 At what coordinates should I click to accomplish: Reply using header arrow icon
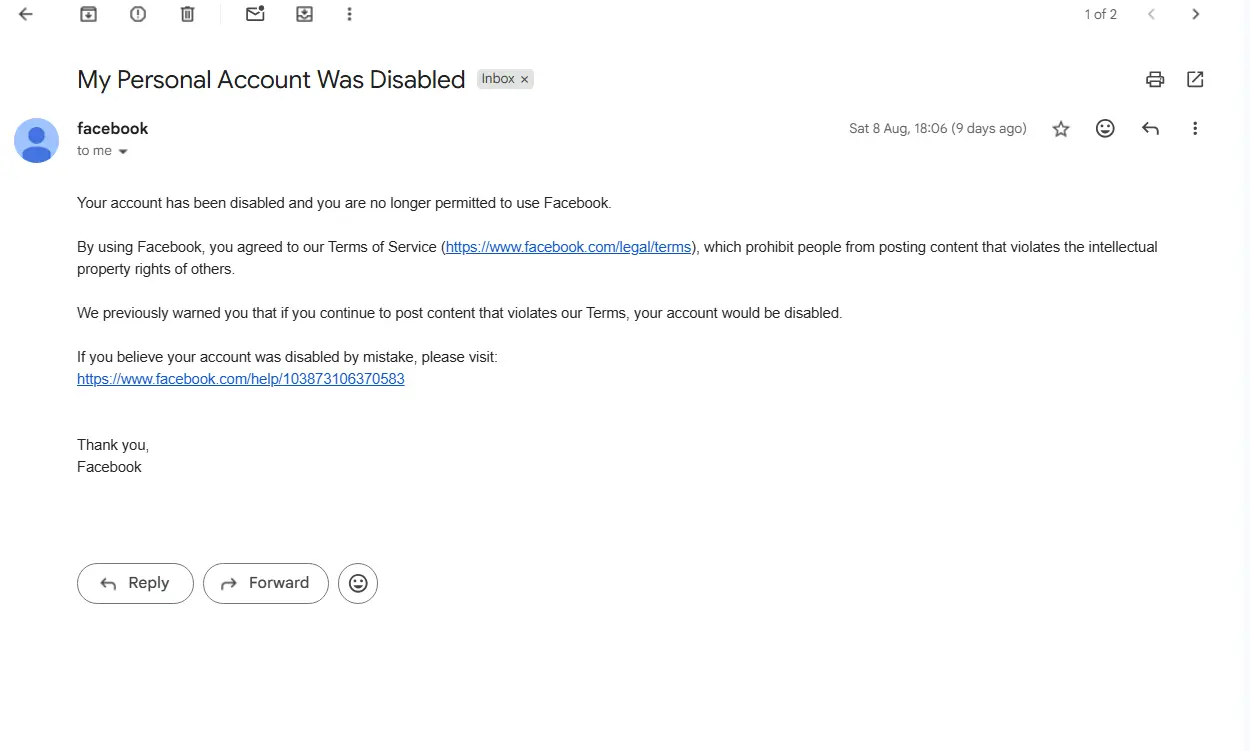(1150, 128)
